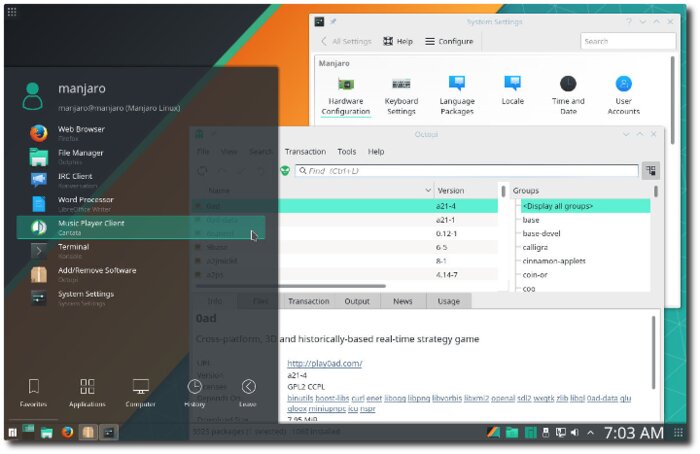Viewport: 700px width, 454px height.
Task: Open Help menu in Octopi
Action: (376, 152)
